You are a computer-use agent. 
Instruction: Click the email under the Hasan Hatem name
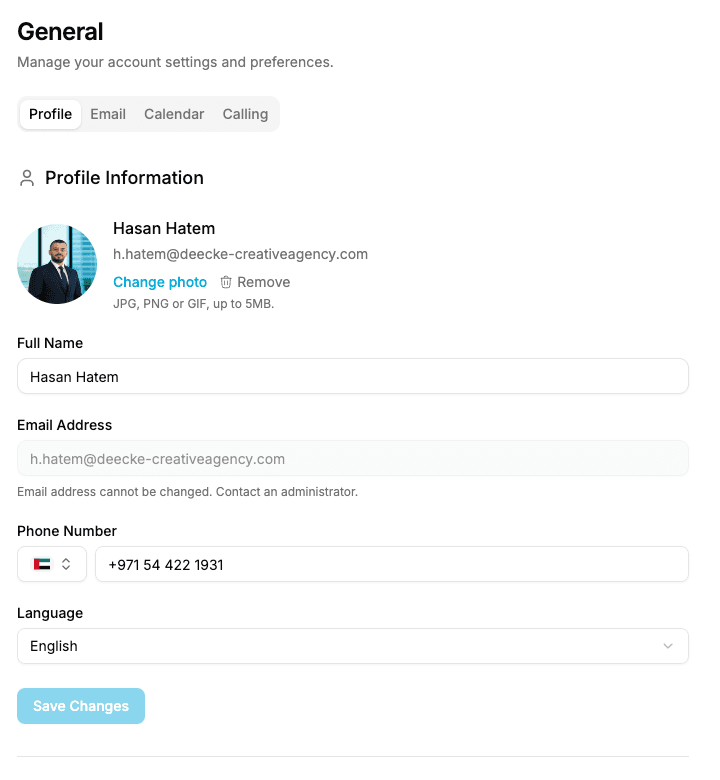click(240, 254)
